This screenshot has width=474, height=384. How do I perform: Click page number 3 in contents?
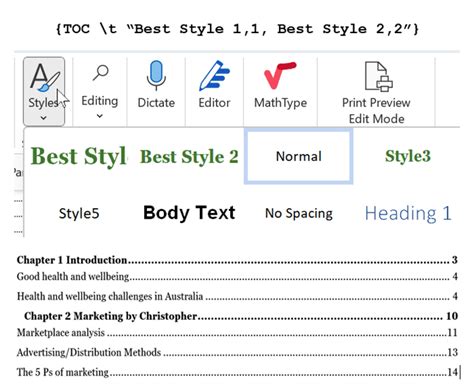(455, 260)
